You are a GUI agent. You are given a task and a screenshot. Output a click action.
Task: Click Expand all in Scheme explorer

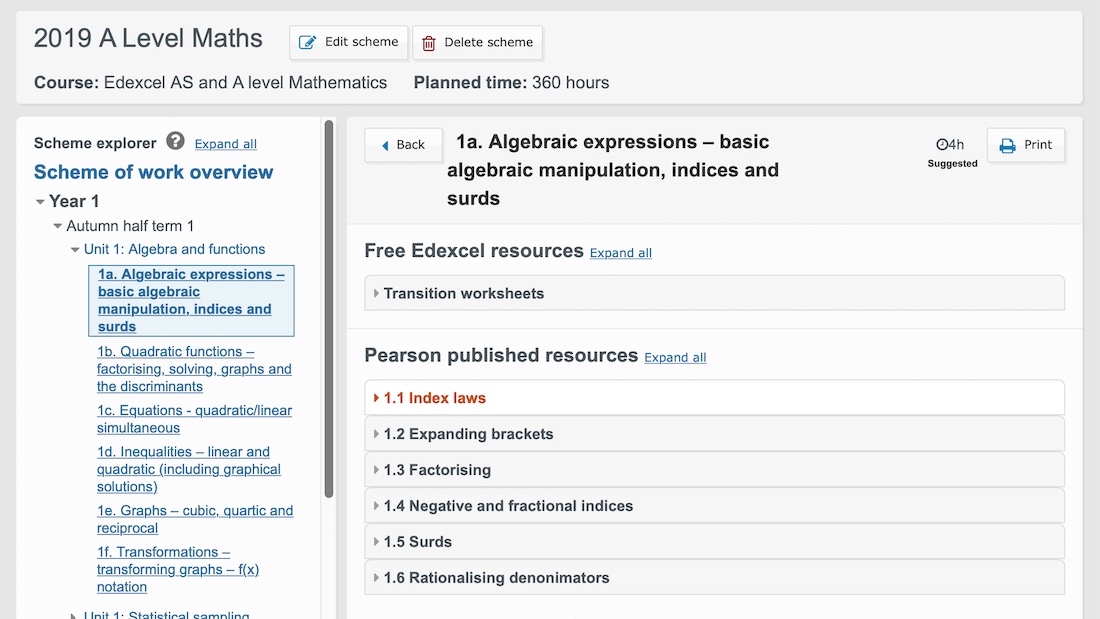coord(225,144)
